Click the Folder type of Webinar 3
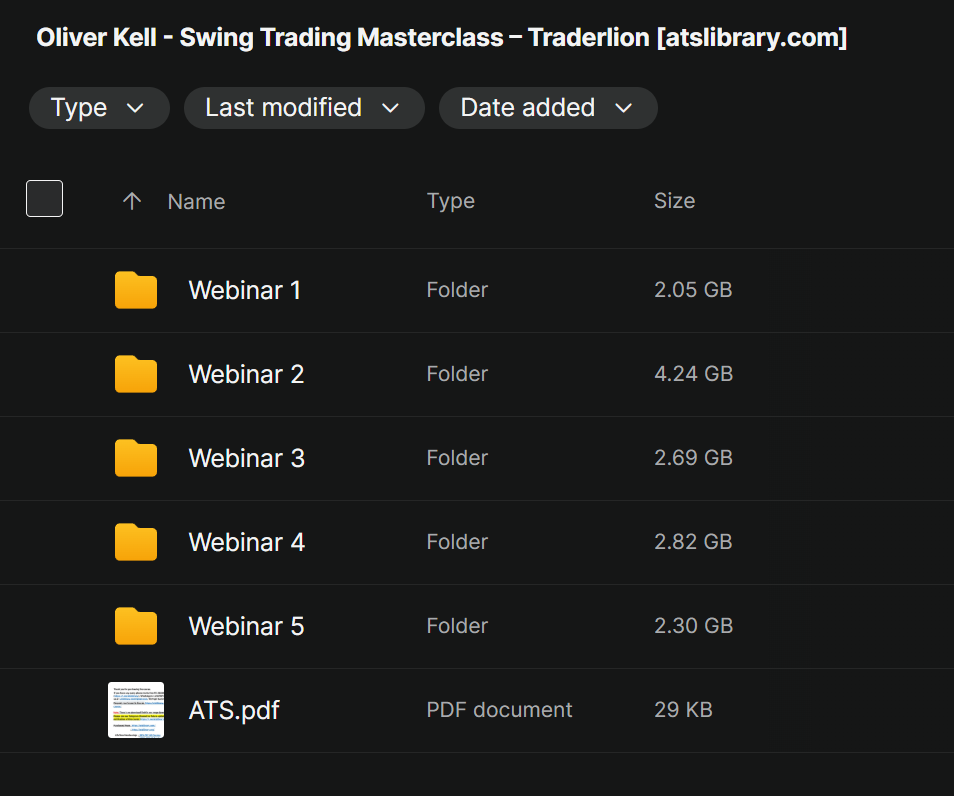The height and width of the screenshot is (796, 954). 457,458
